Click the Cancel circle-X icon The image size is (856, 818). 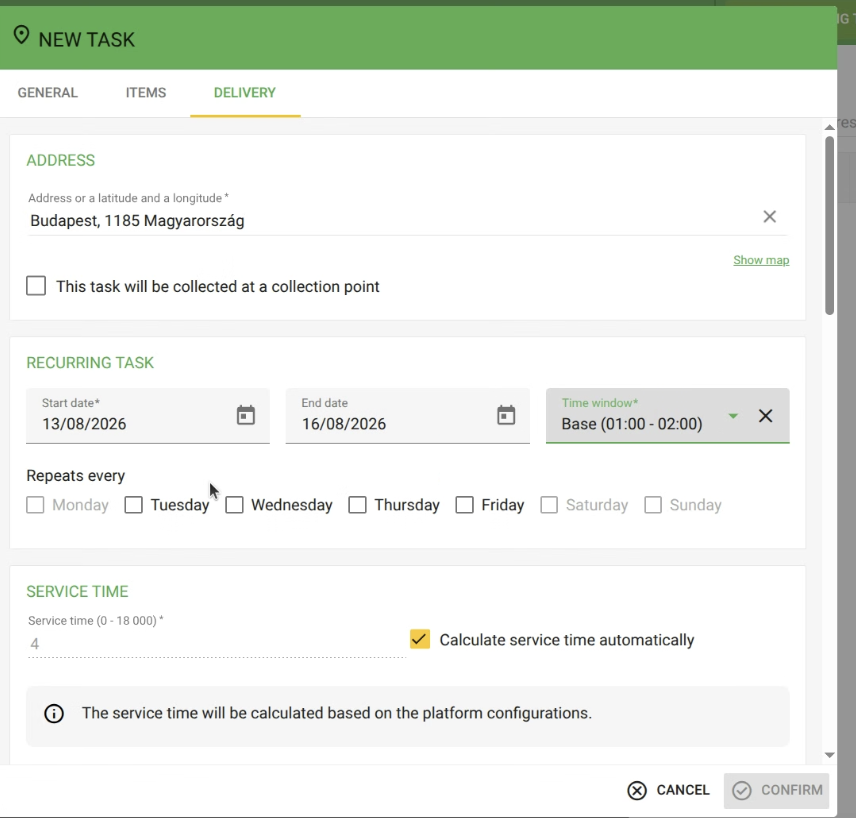tap(637, 790)
